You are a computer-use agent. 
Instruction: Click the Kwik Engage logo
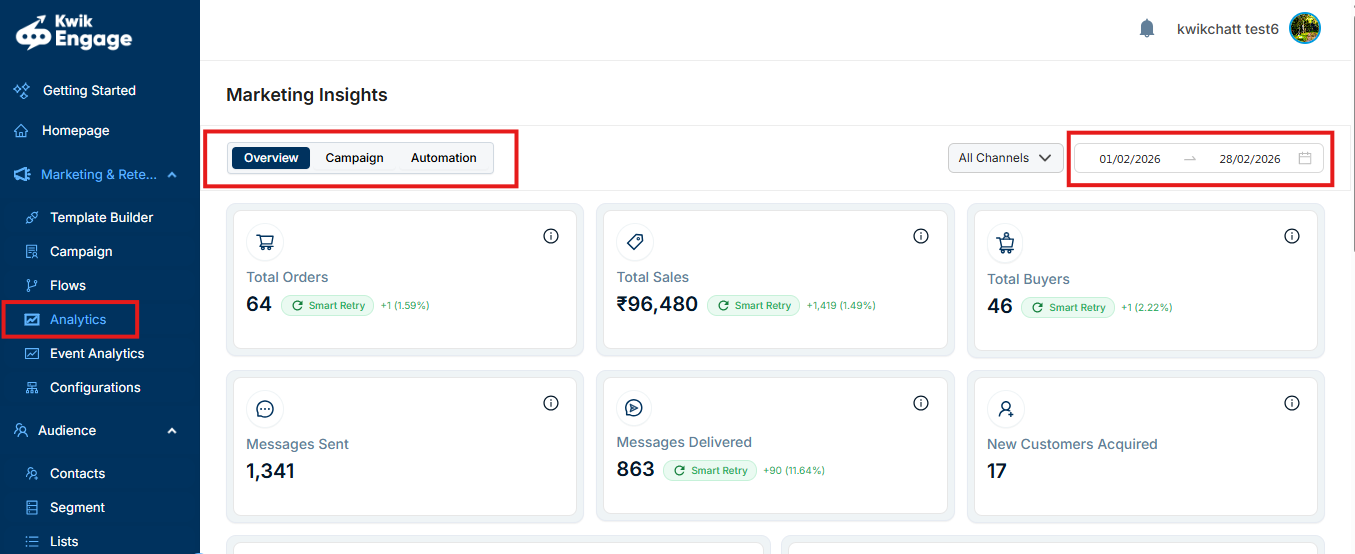tap(74, 32)
